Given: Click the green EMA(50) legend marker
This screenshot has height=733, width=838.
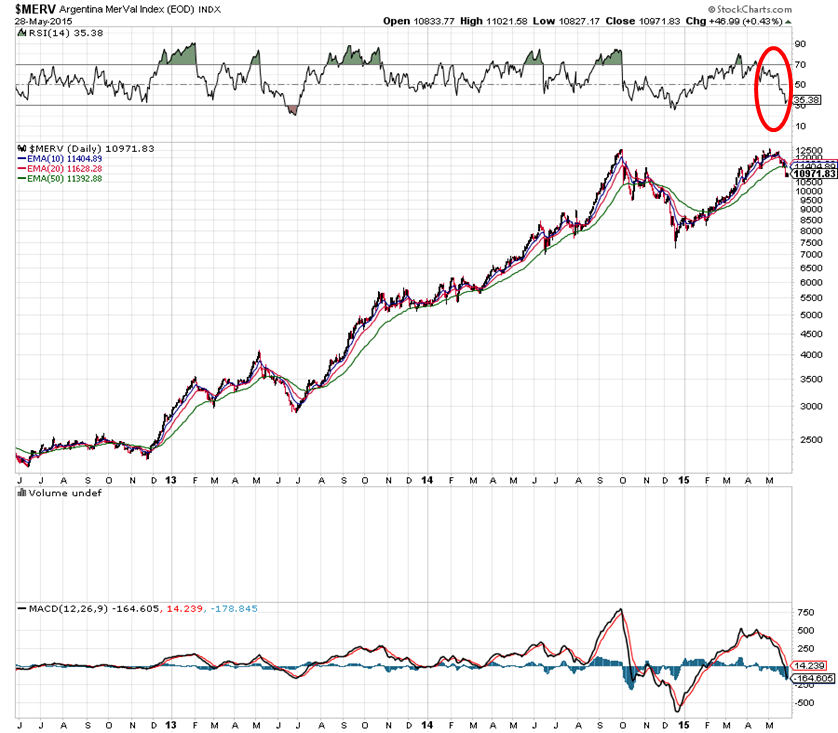Looking at the screenshot, I should [22, 178].
